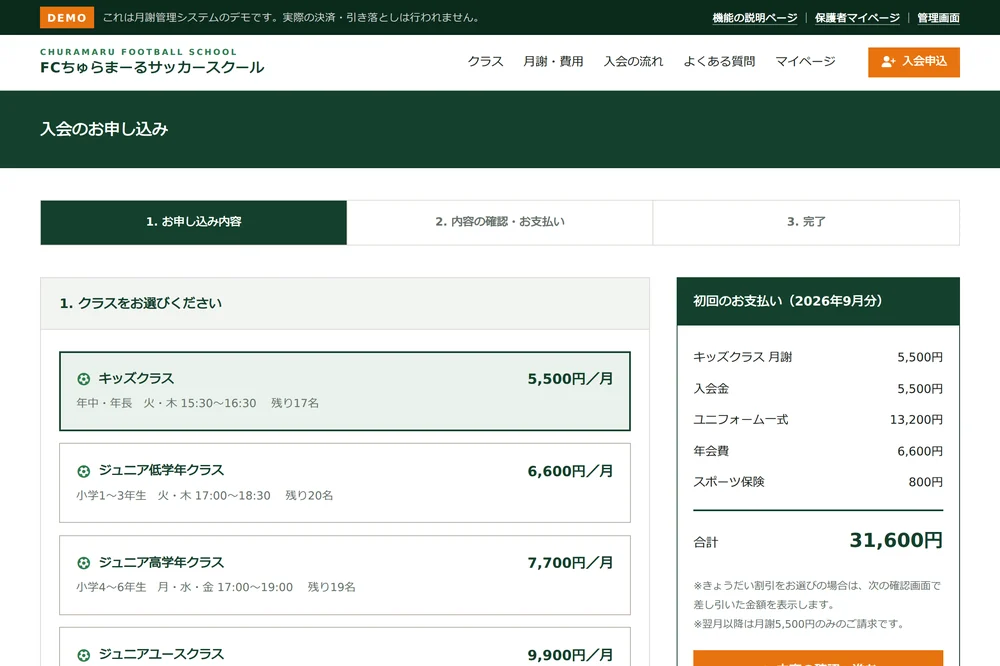Image resolution: width=1000 pixels, height=666 pixels.
Task: Click the 入会のお申し込み page title
Action: [x=104, y=130]
